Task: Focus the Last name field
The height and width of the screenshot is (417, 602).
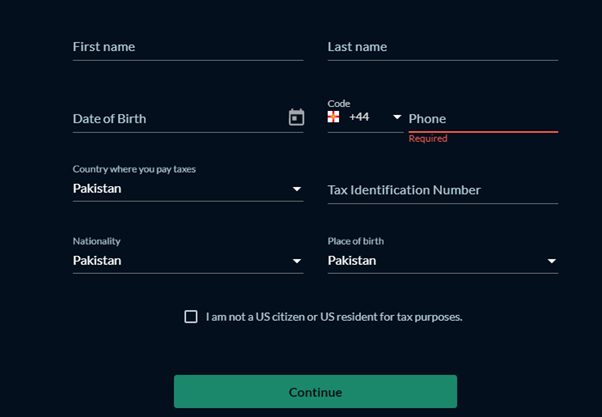Action: [443, 47]
